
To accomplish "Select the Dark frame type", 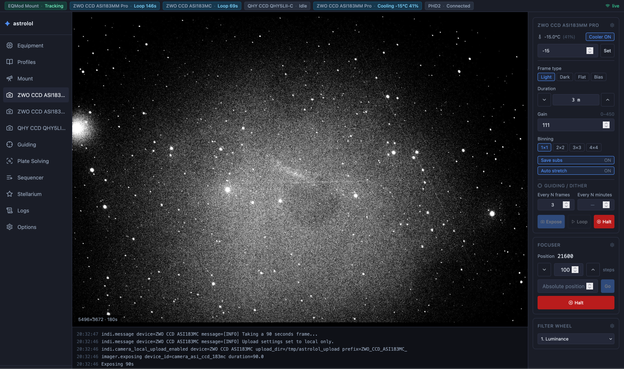I will (565, 77).
